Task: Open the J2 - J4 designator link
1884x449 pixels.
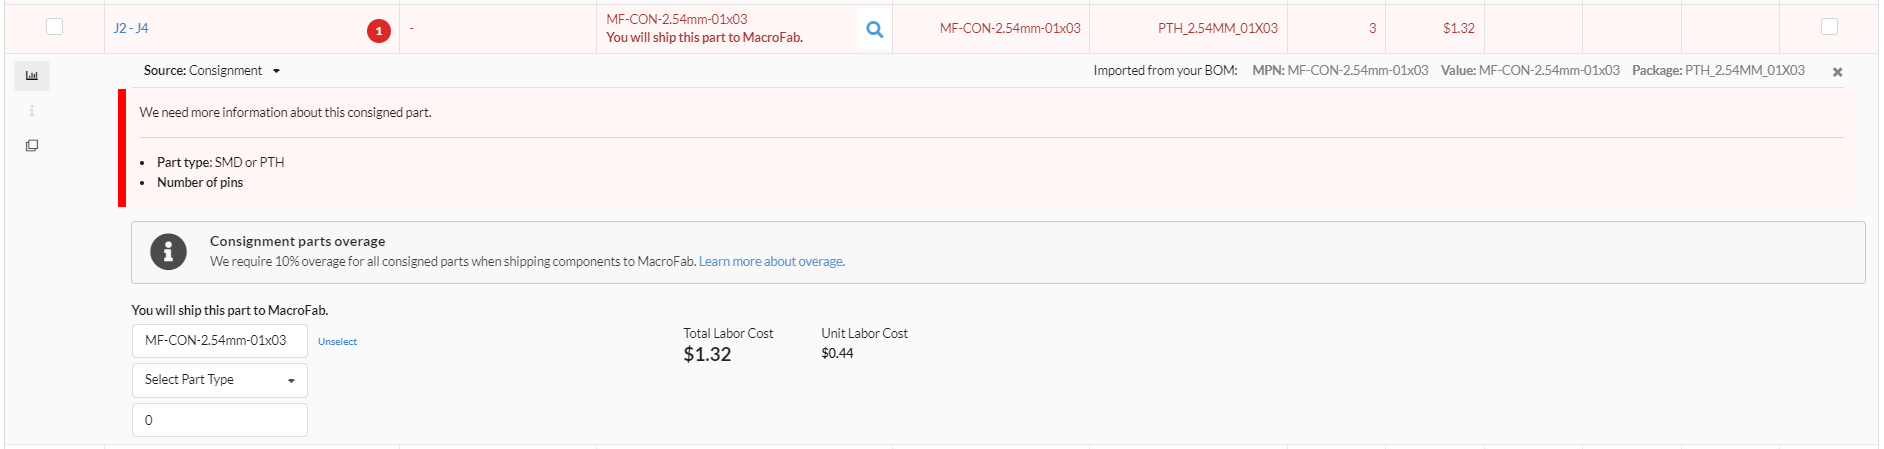Action: [x=131, y=28]
